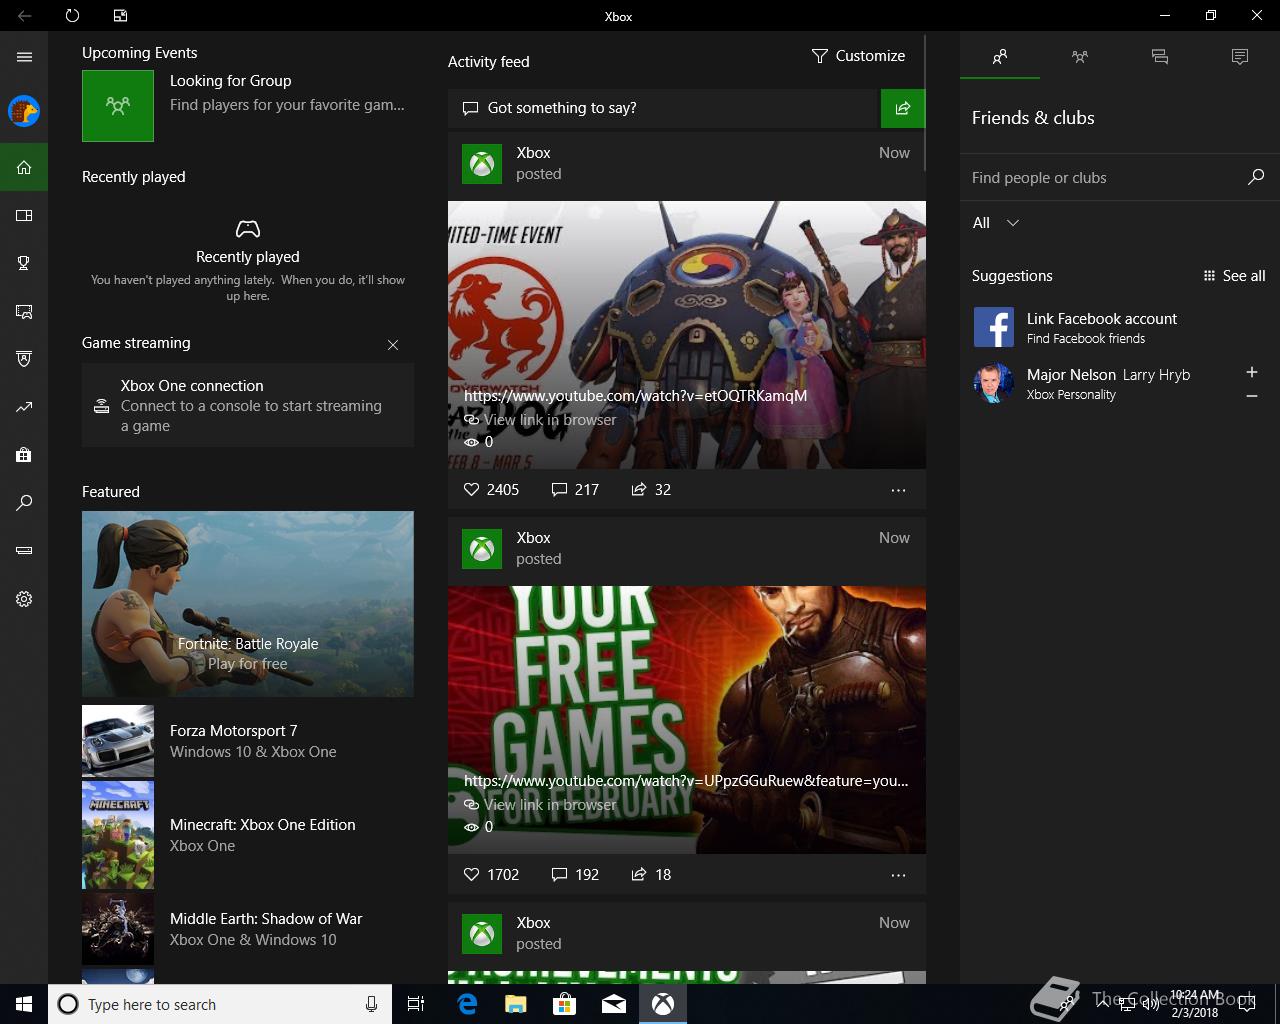This screenshot has width=1280, height=1024.
Task: Open comments on post with 192 comments
Action: [x=575, y=875]
